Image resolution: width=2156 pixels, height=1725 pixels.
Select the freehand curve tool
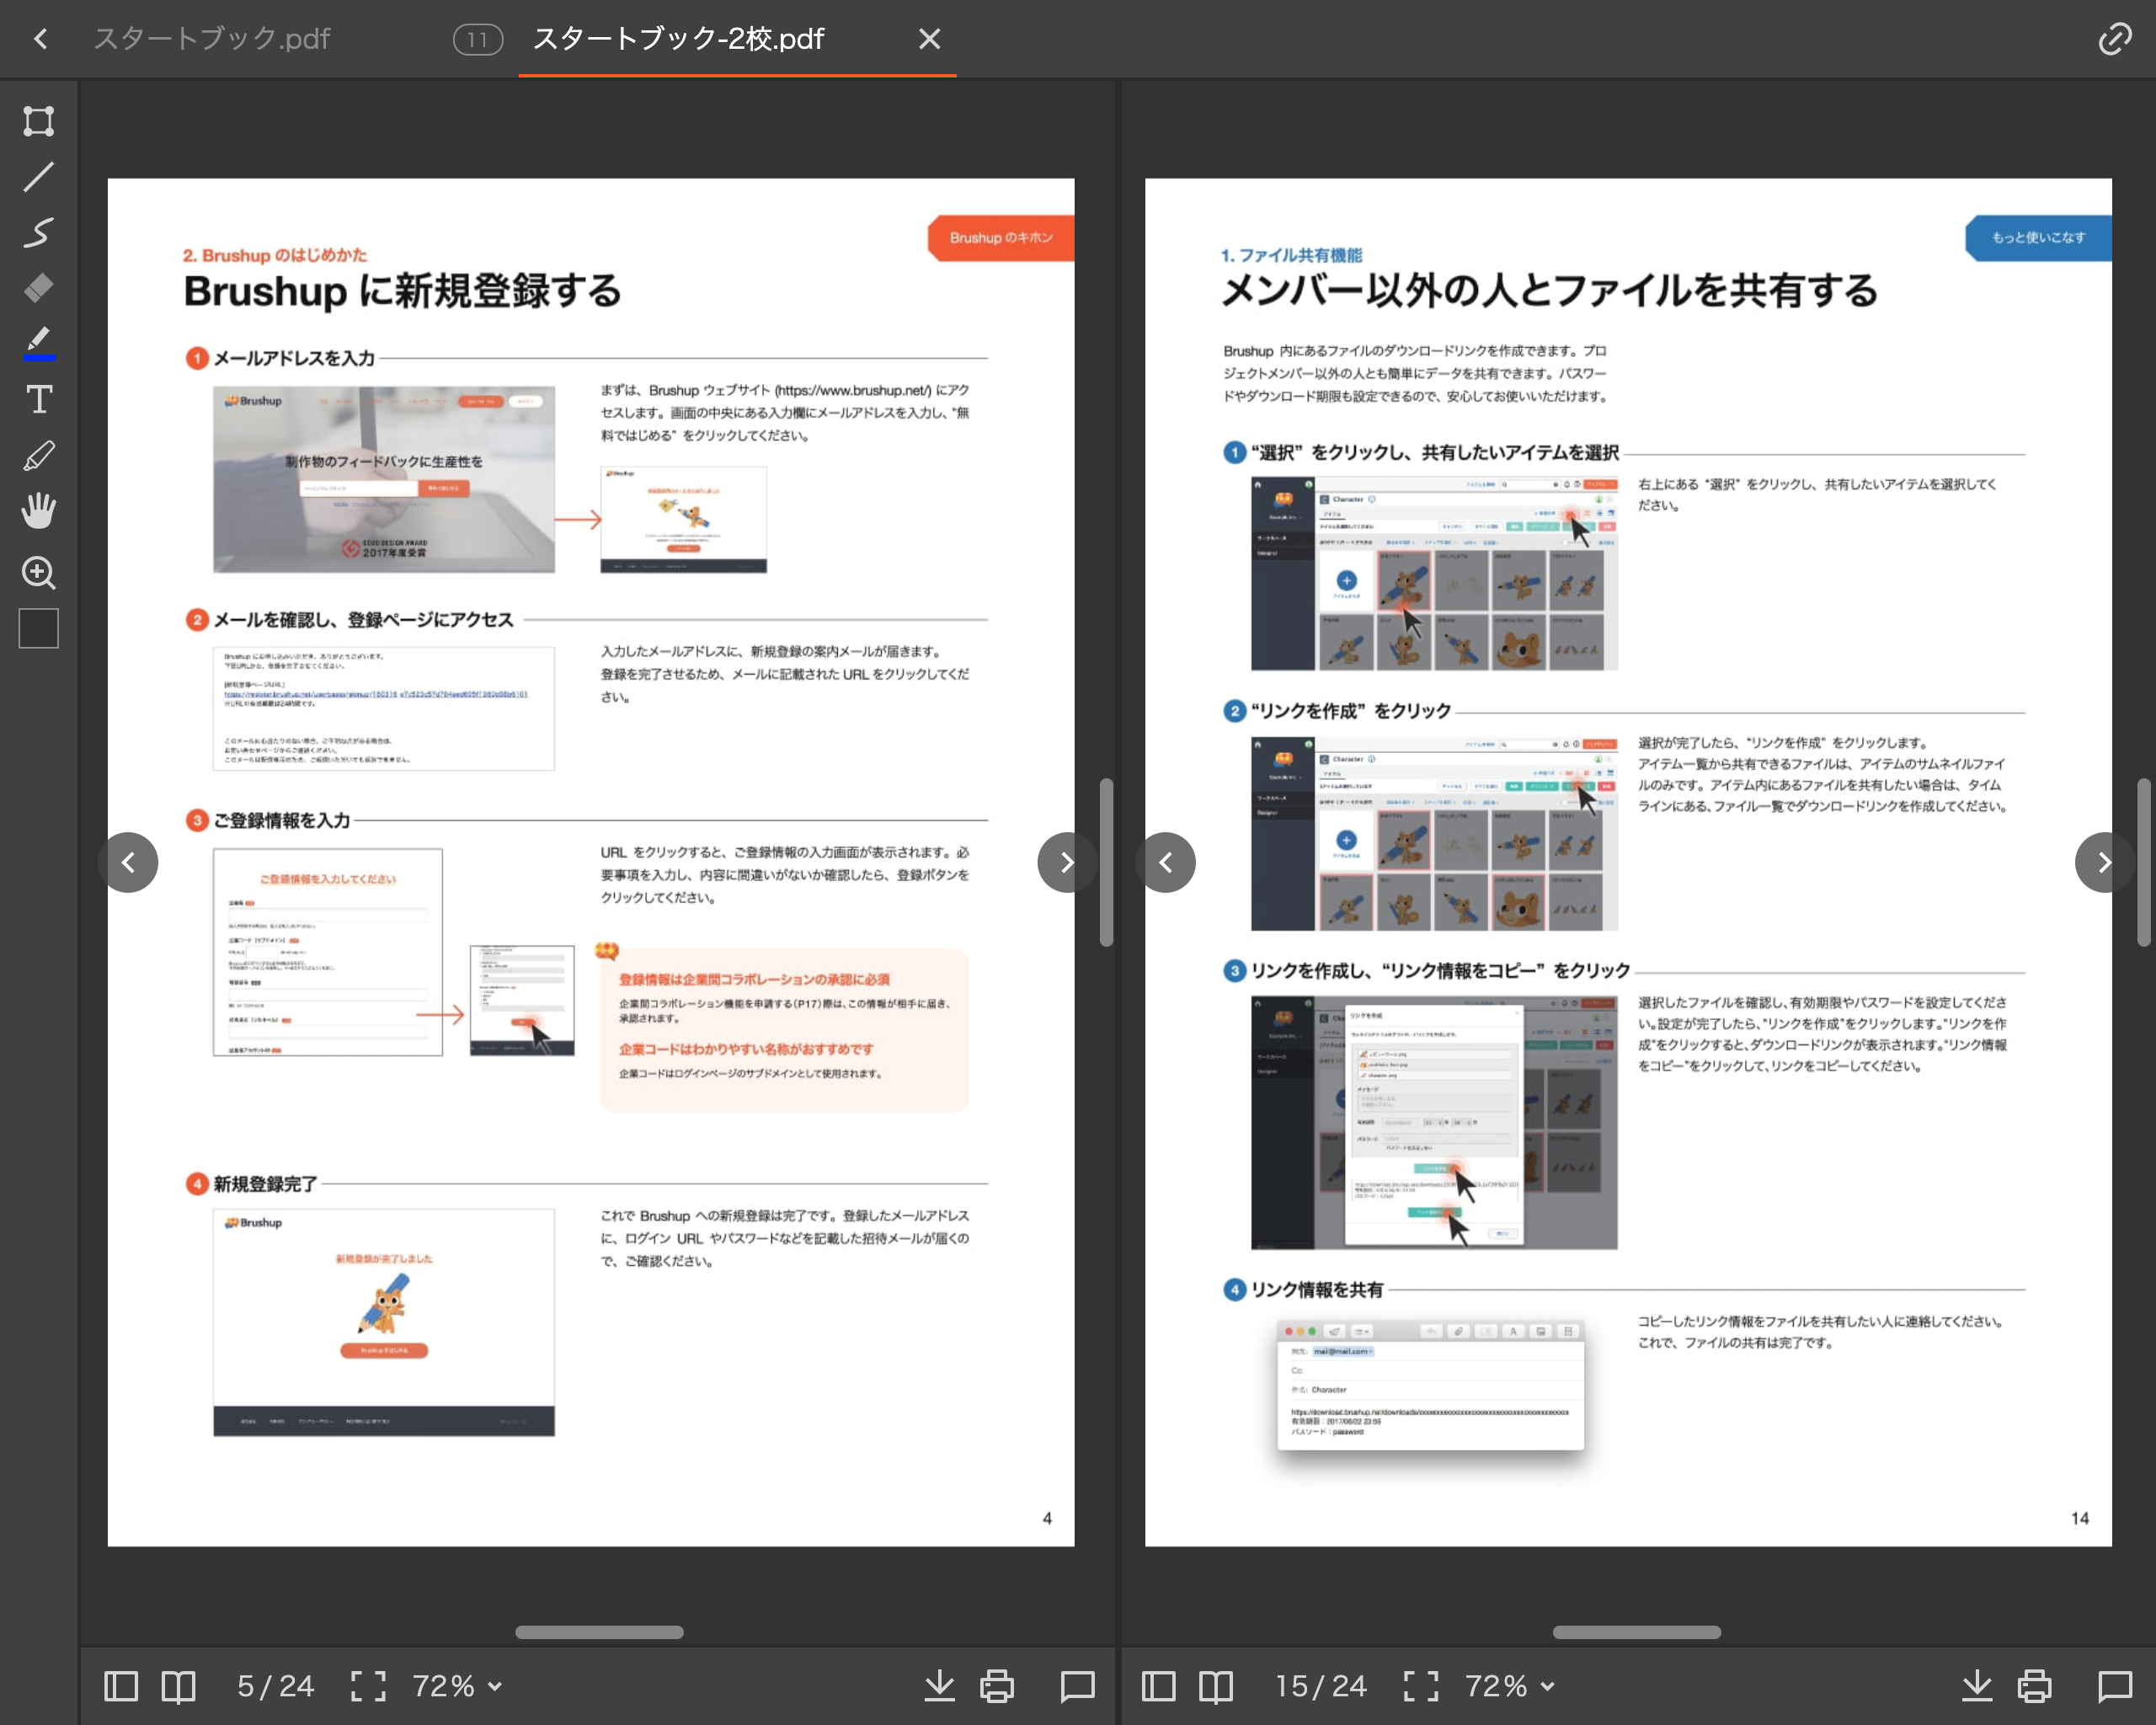[38, 232]
